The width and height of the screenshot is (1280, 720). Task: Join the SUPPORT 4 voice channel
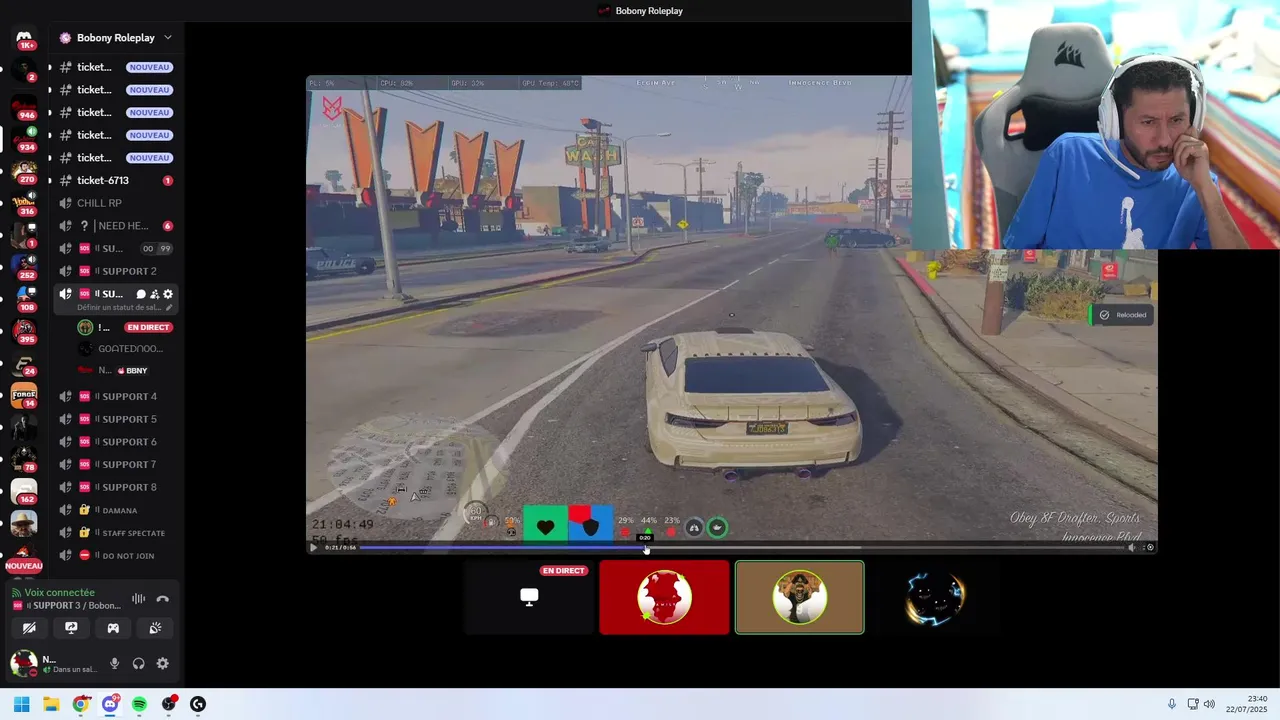tap(117, 396)
